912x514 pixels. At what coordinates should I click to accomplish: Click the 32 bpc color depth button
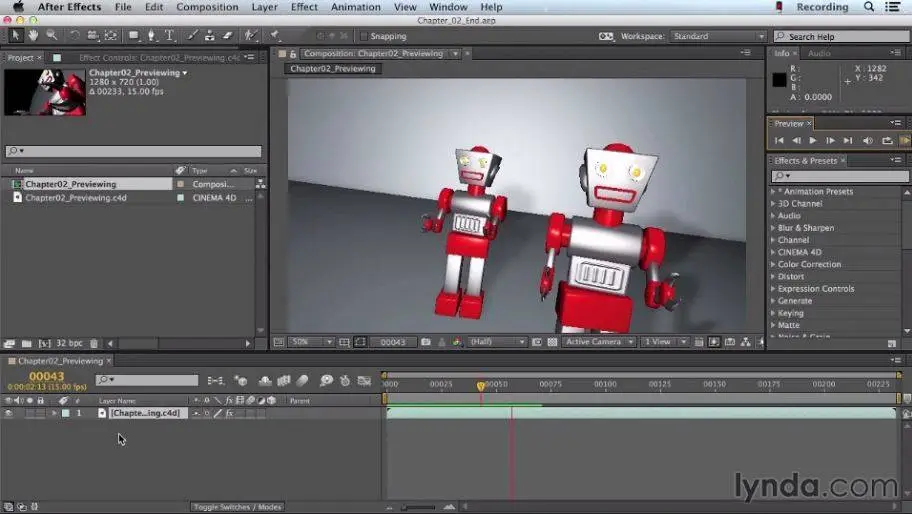coord(69,344)
